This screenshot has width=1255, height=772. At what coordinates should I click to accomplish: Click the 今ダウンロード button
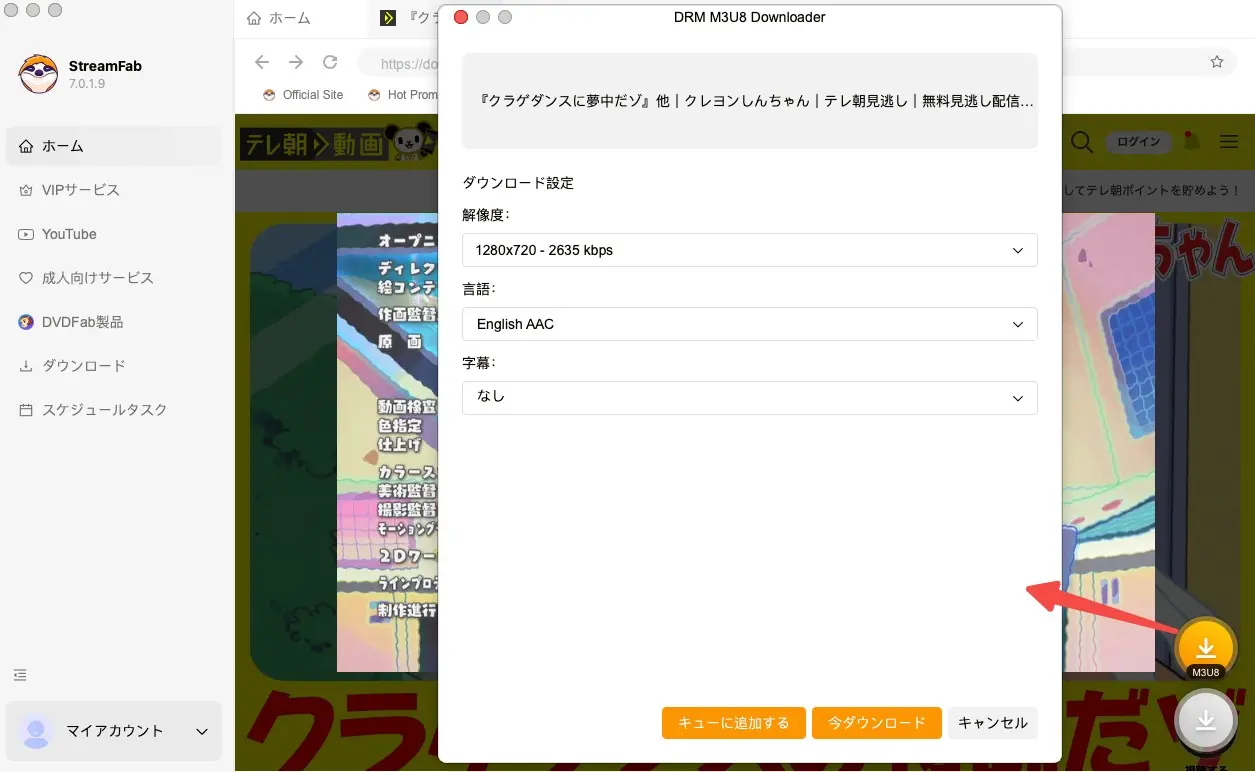click(877, 723)
